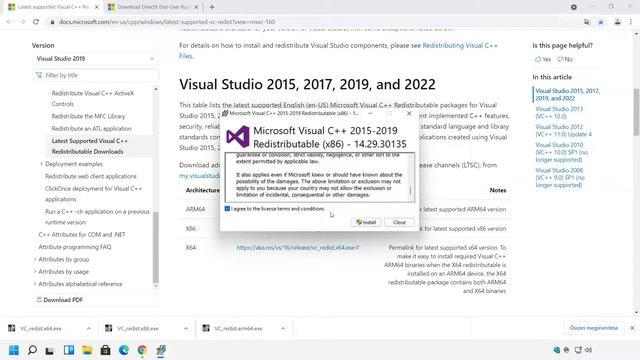
Task: Open Microsoft Store from the taskbar
Action: tap(105, 350)
